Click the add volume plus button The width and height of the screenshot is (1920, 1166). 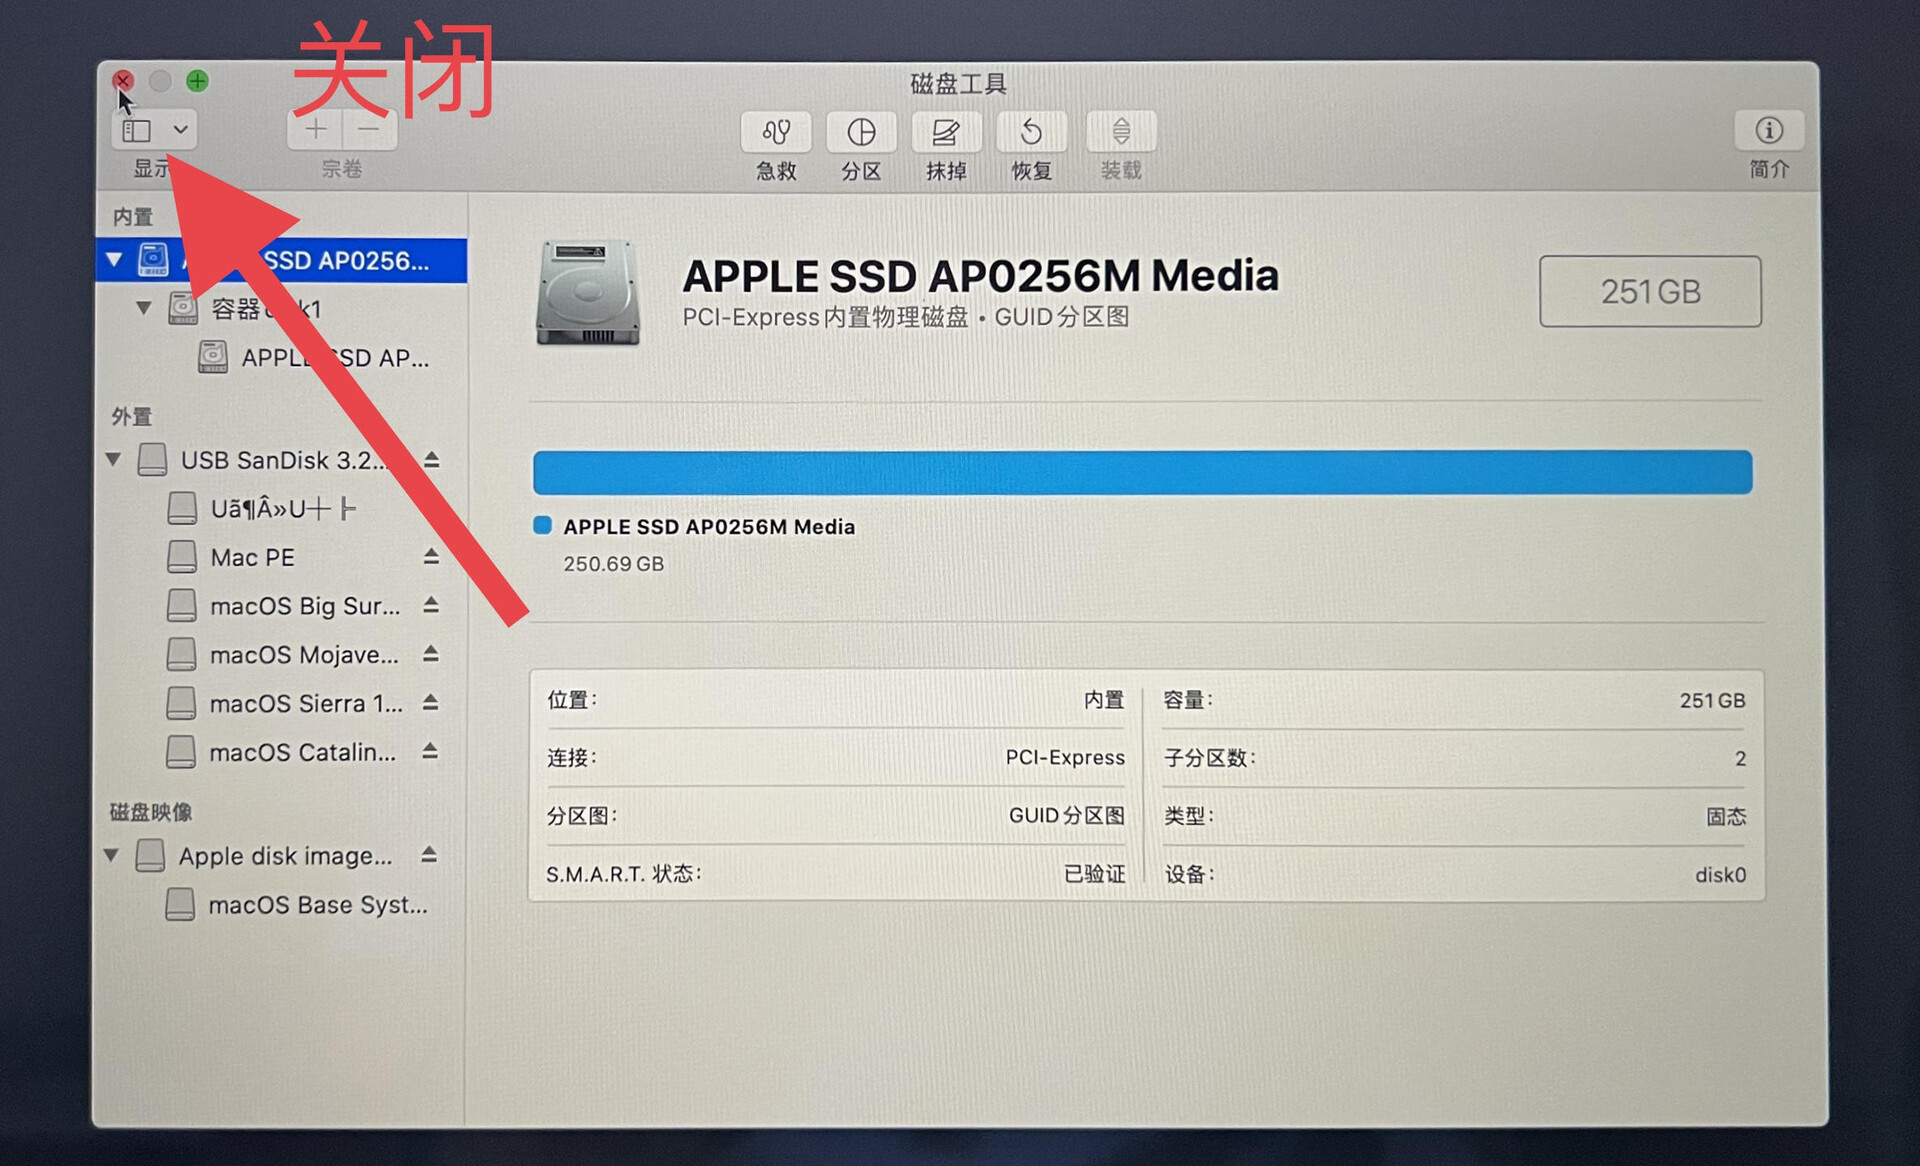[315, 129]
